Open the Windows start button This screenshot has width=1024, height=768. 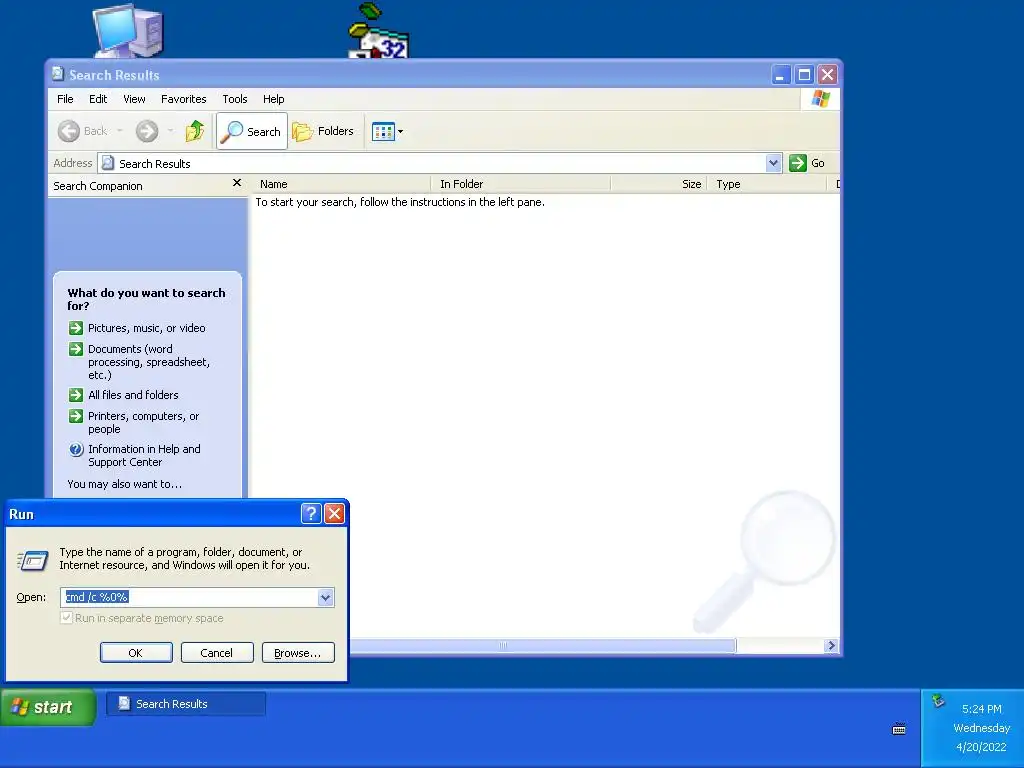click(x=48, y=707)
